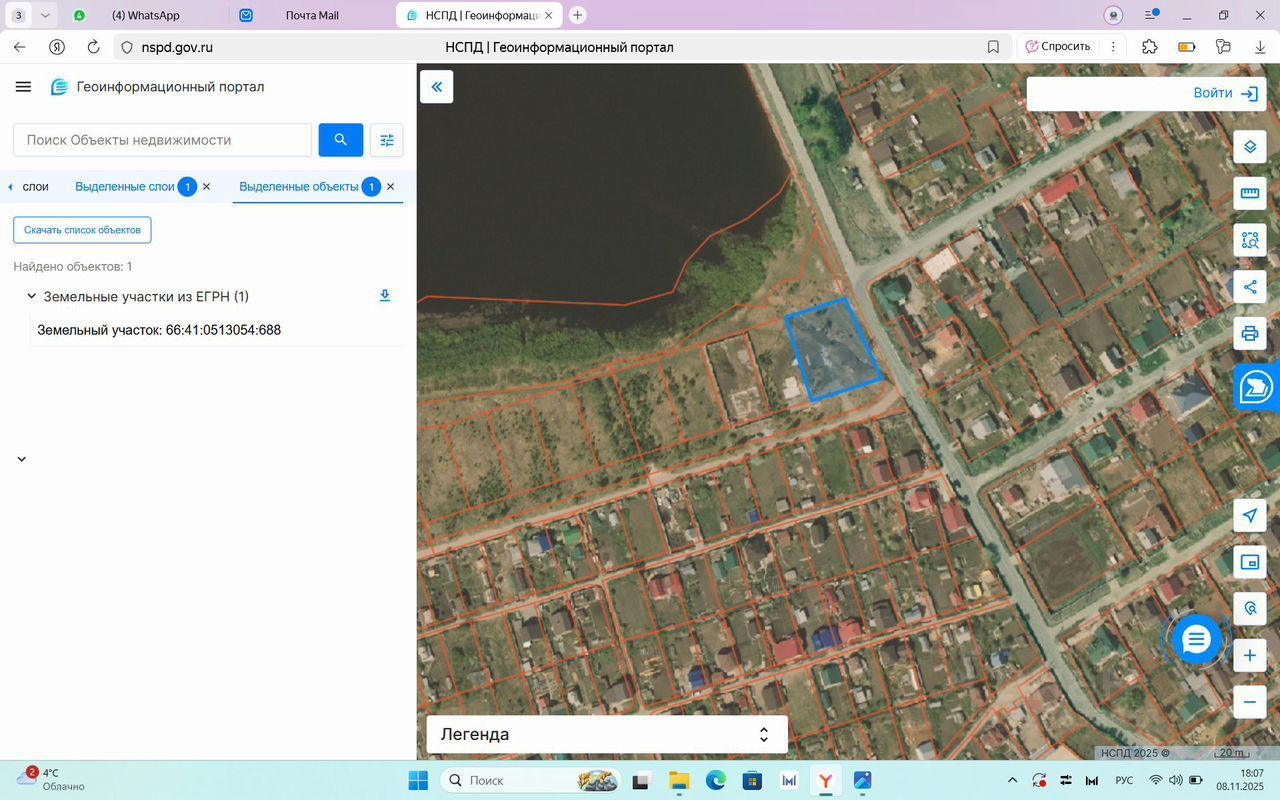This screenshot has width=1280, height=800.
Task: Close the Выделенные слои tab
Action: 207,187
